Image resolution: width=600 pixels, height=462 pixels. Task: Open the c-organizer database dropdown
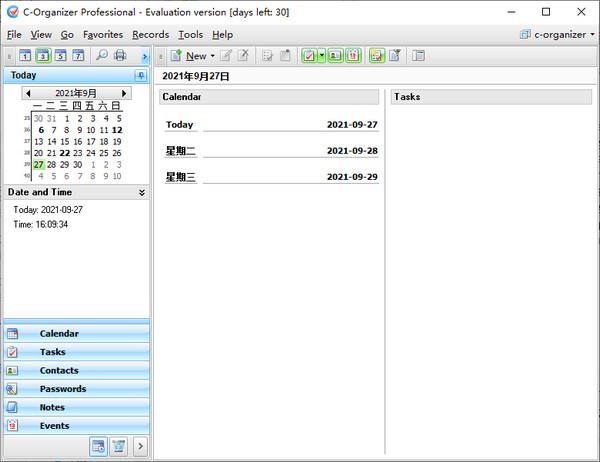(x=557, y=34)
